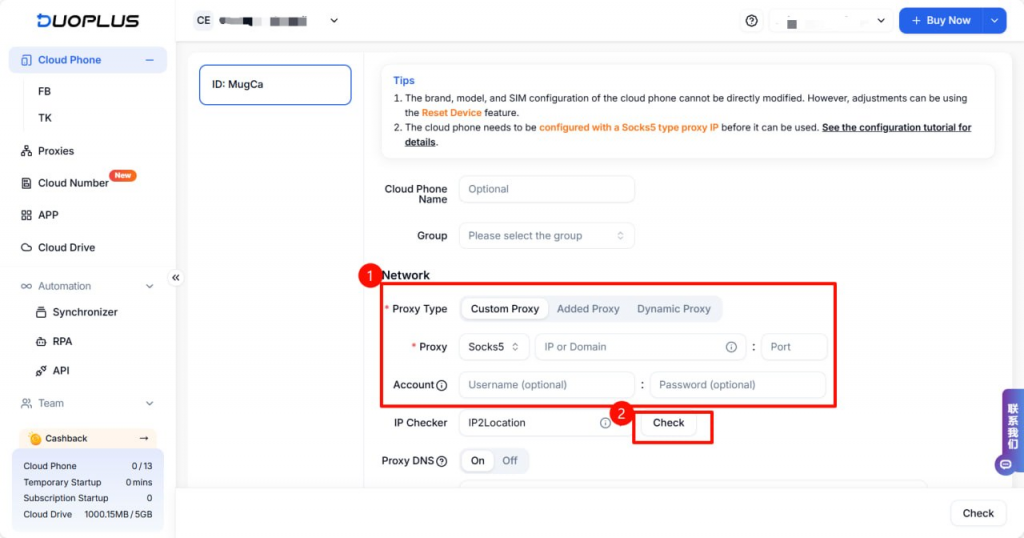Click the Proxy DNS help icon
The image size is (1024, 538).
coord(442,461)
